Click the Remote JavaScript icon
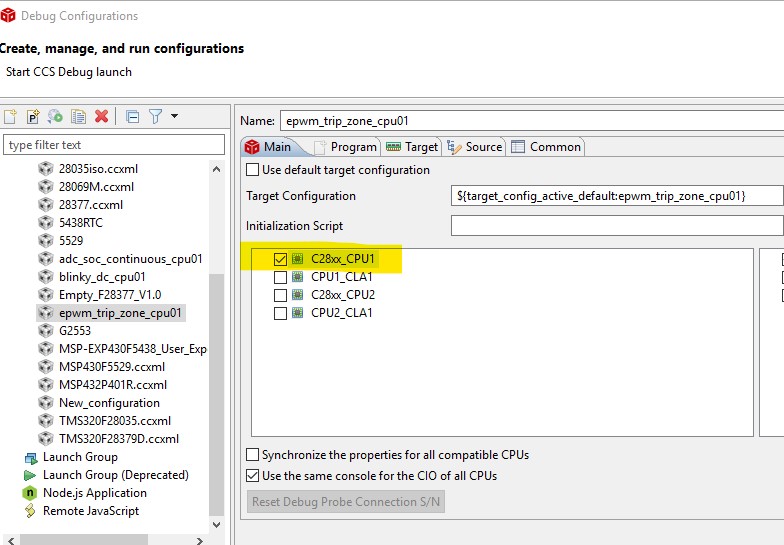 click(x=30, y=511)
